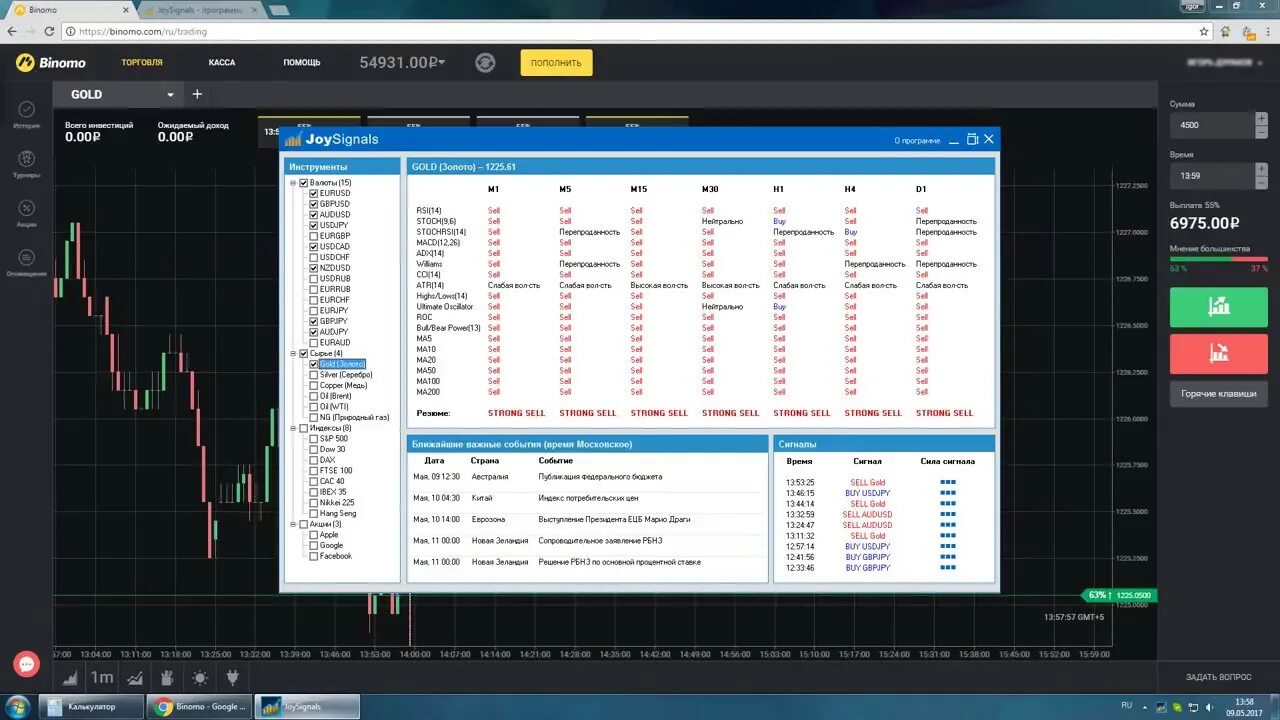Open the ТОРГОВЛЯ menu
Viewport: 1280px width, 720px height.
pos(142,62)
